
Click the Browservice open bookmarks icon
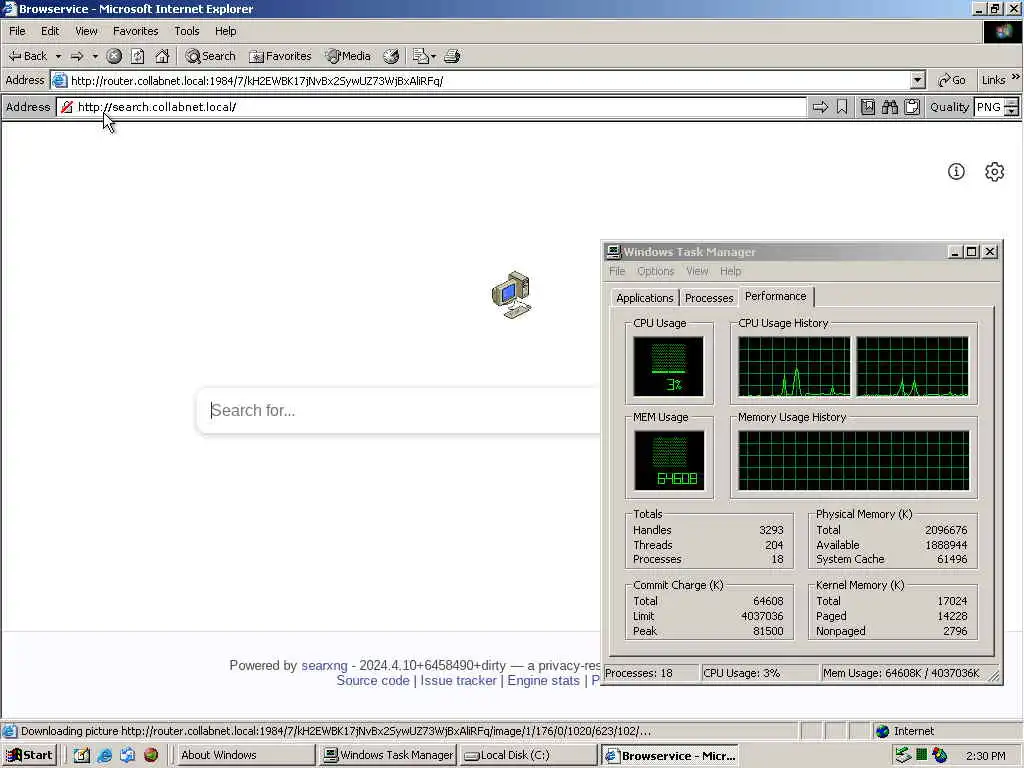point(867,107)
